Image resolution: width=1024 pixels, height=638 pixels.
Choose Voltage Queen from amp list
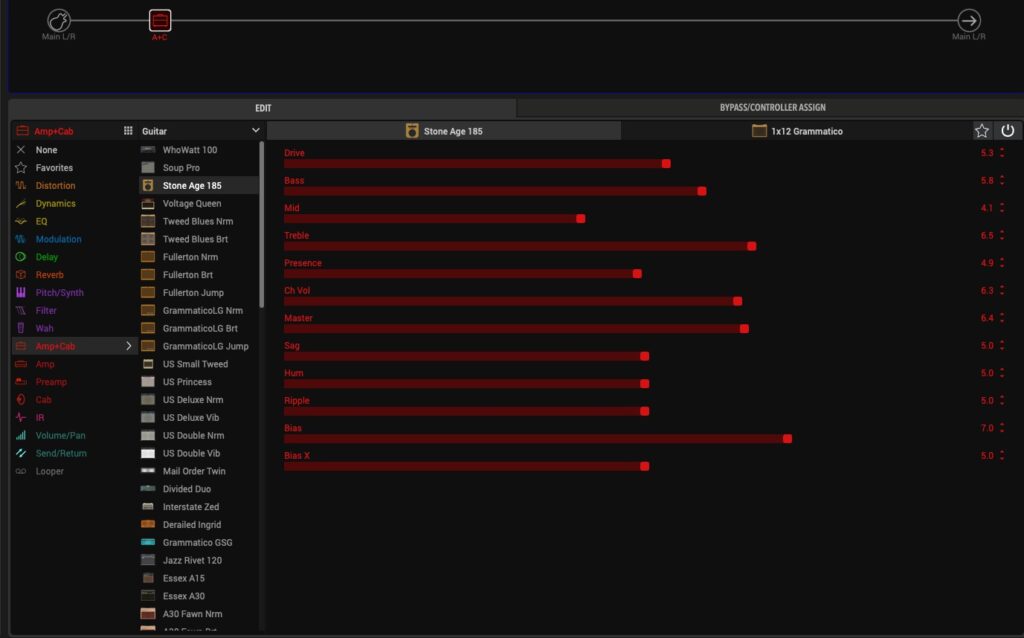pyautogui.click(x=192, y=204)
